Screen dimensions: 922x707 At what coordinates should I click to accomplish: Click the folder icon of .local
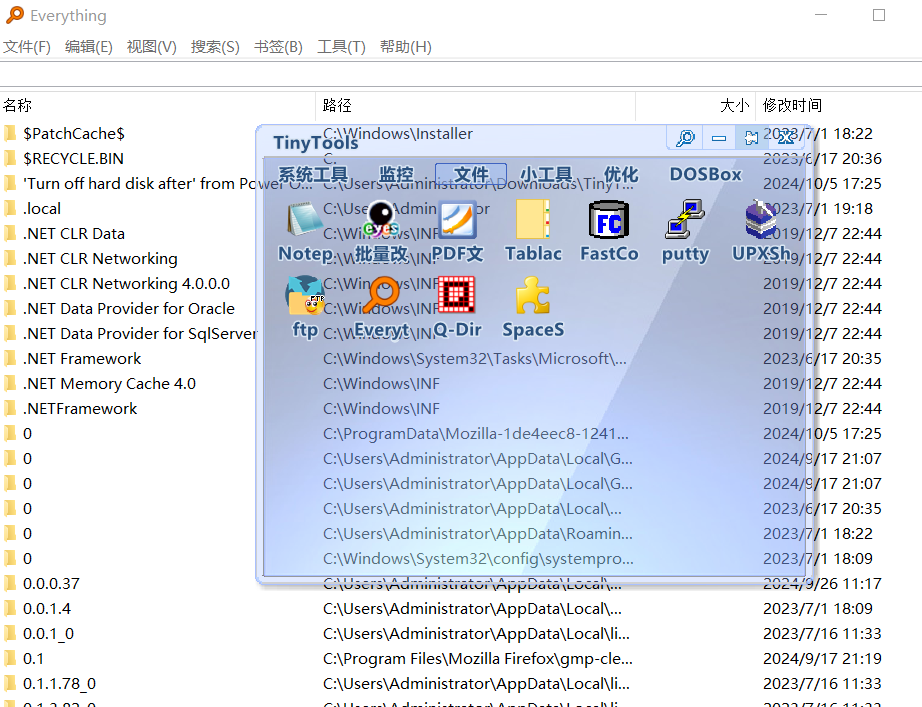coord(10,208)
